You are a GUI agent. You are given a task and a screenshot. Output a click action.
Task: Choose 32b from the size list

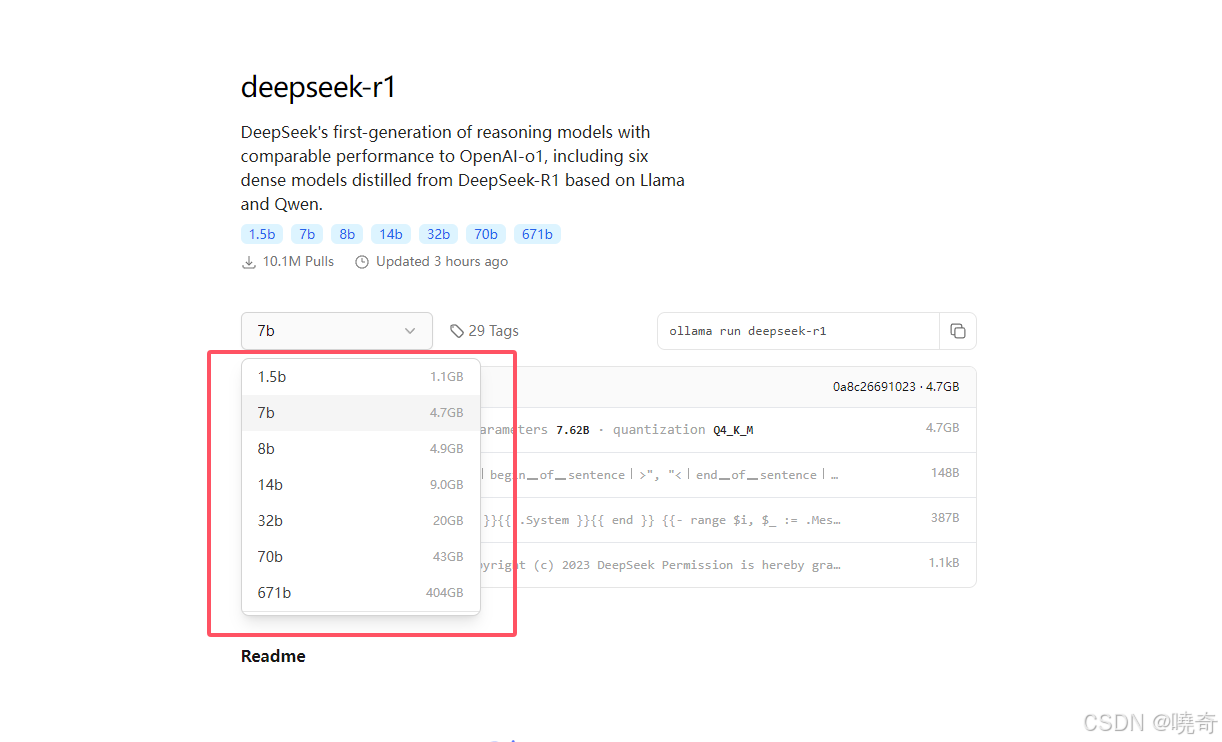pos(361,521)
